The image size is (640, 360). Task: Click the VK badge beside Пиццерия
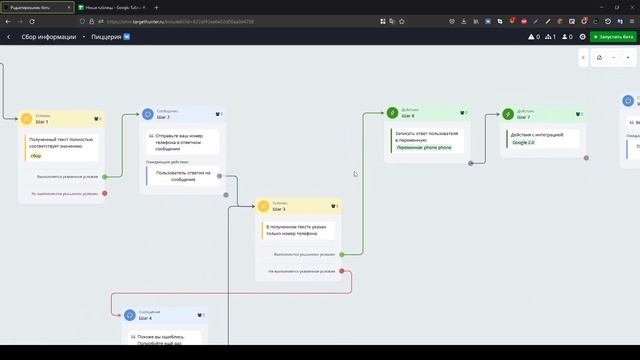(127, 37)
